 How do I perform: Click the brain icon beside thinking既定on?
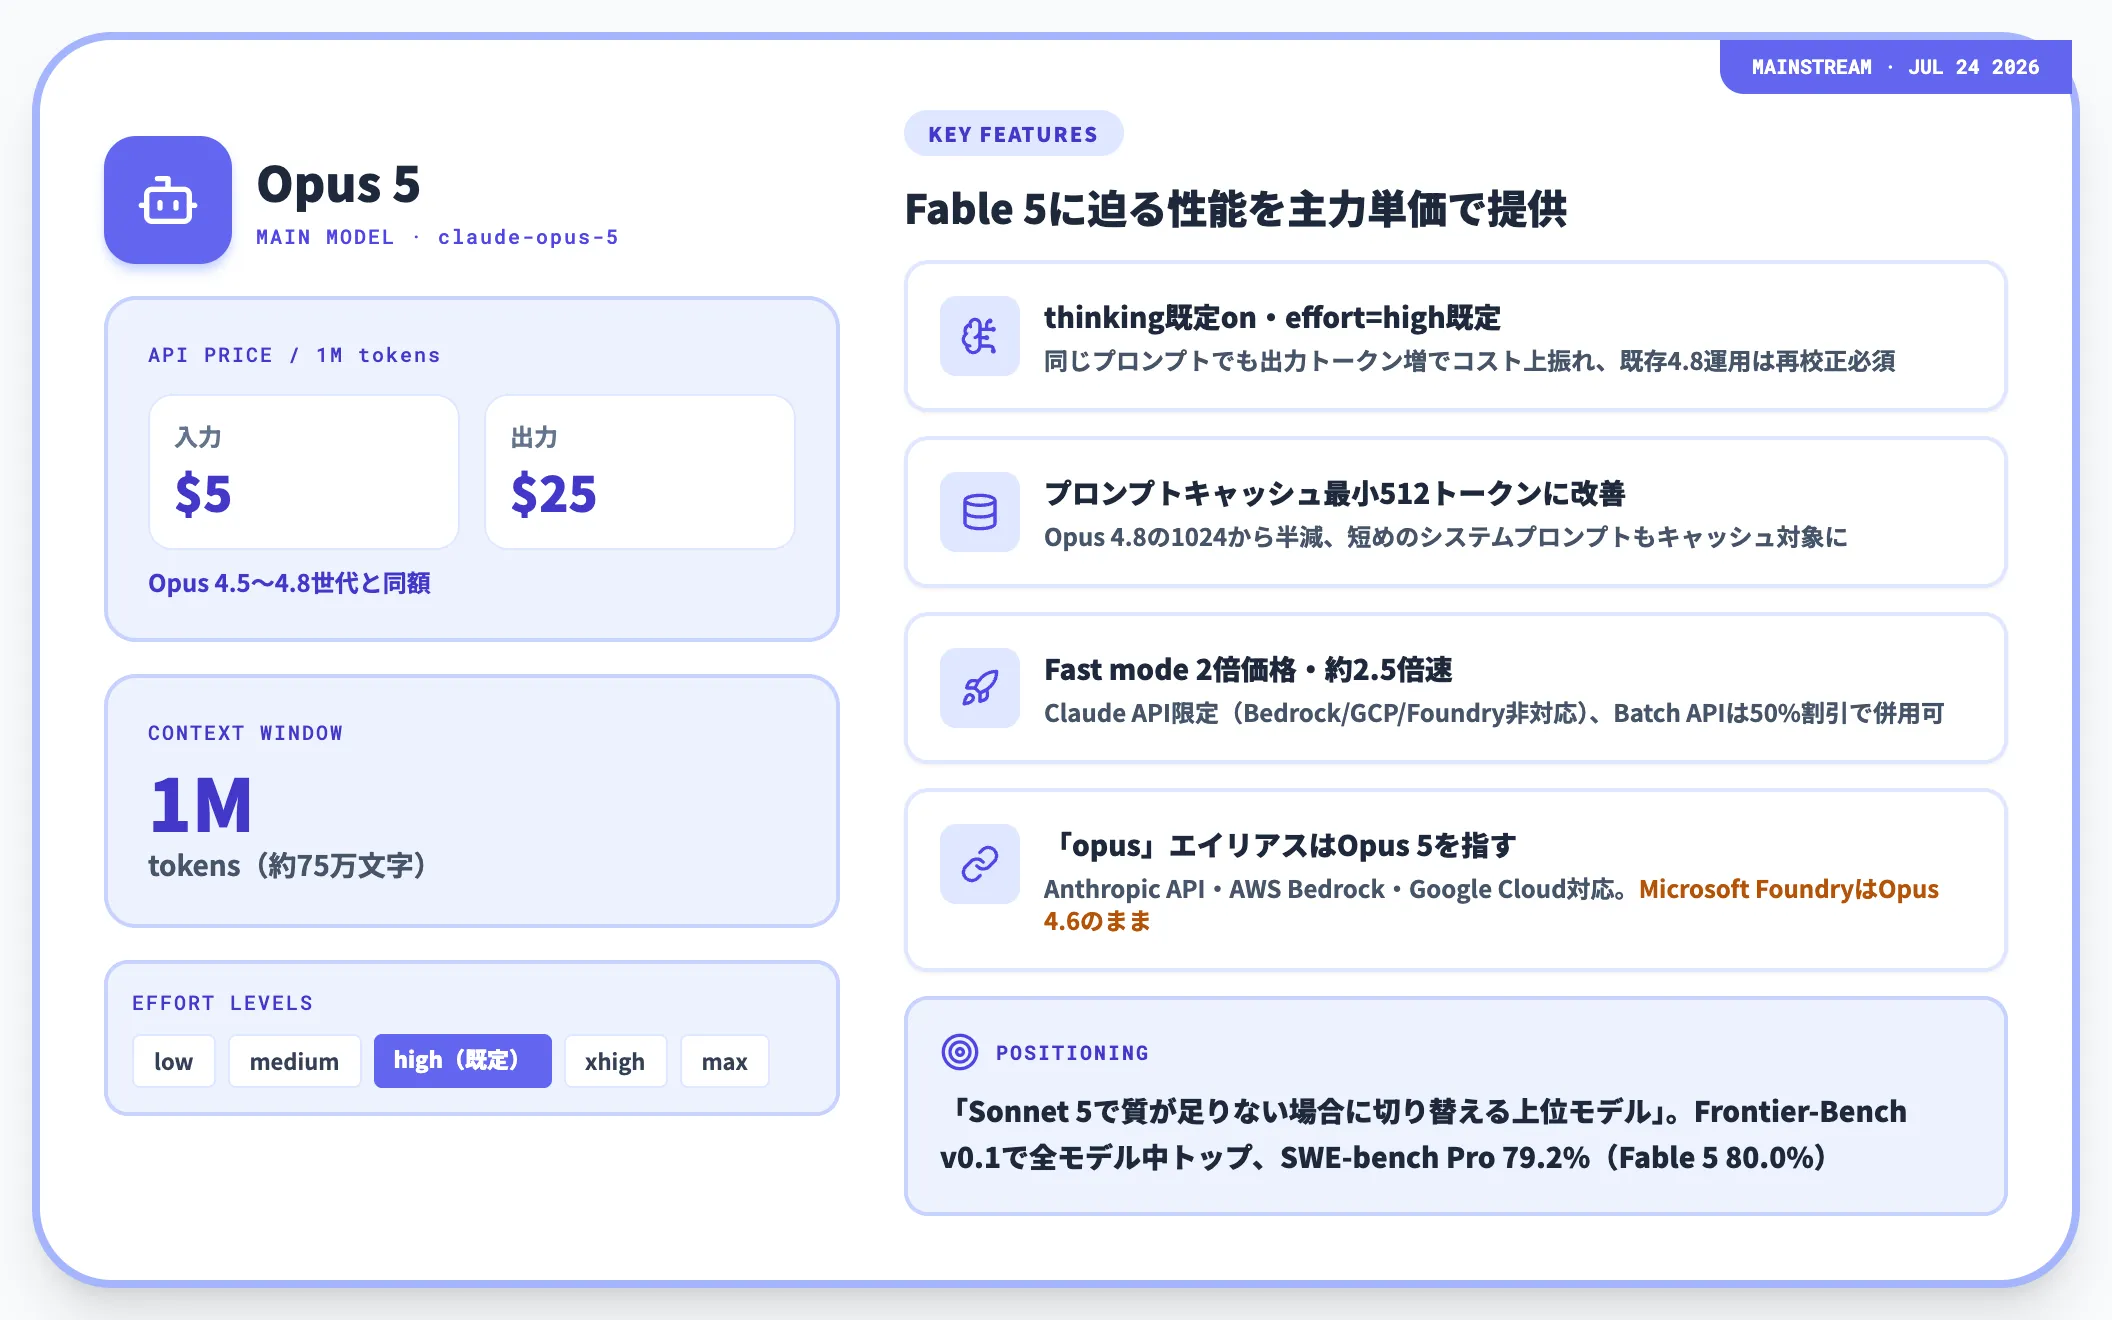[979, 336]
